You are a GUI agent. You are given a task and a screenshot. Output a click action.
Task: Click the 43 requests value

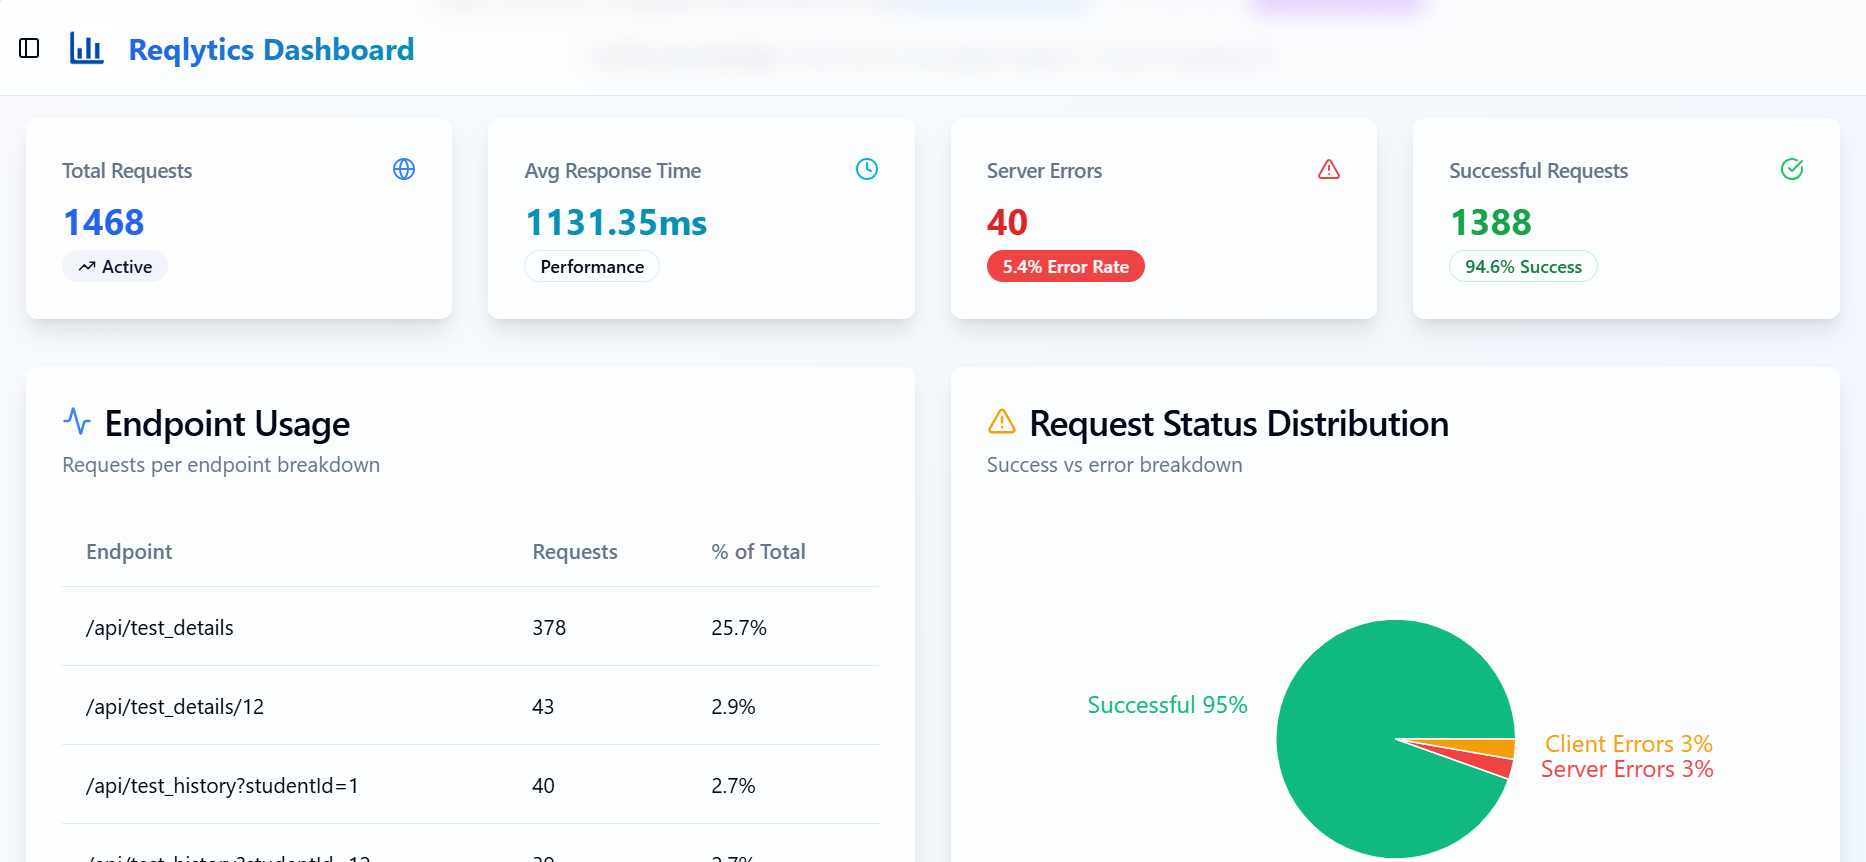point(543,707)
